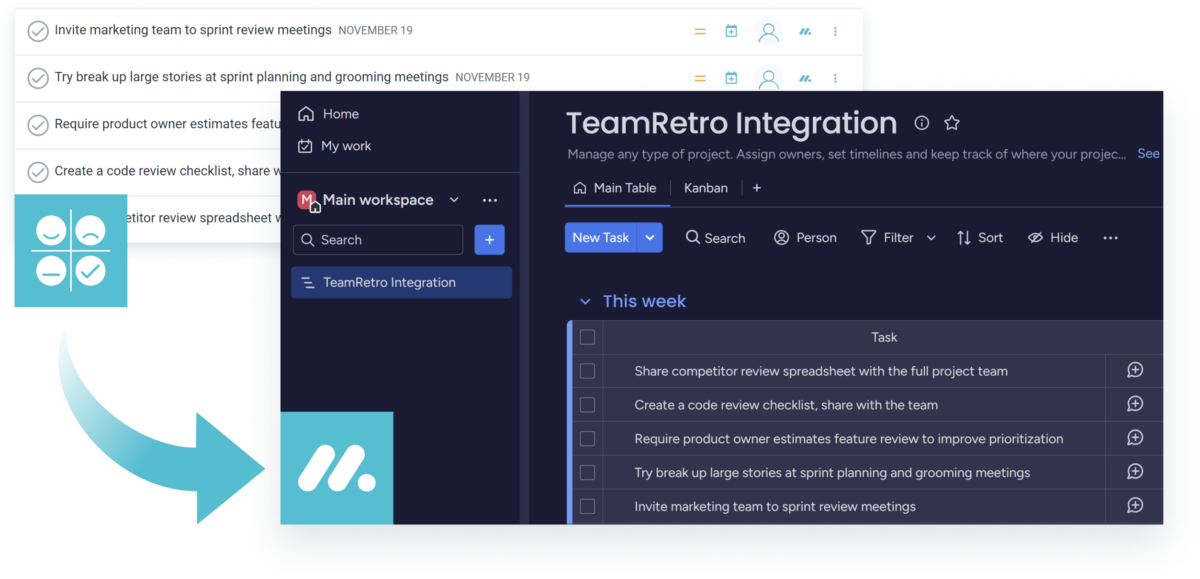Star the TeamRetro Integration board
1200x579 pixels.
952,122
